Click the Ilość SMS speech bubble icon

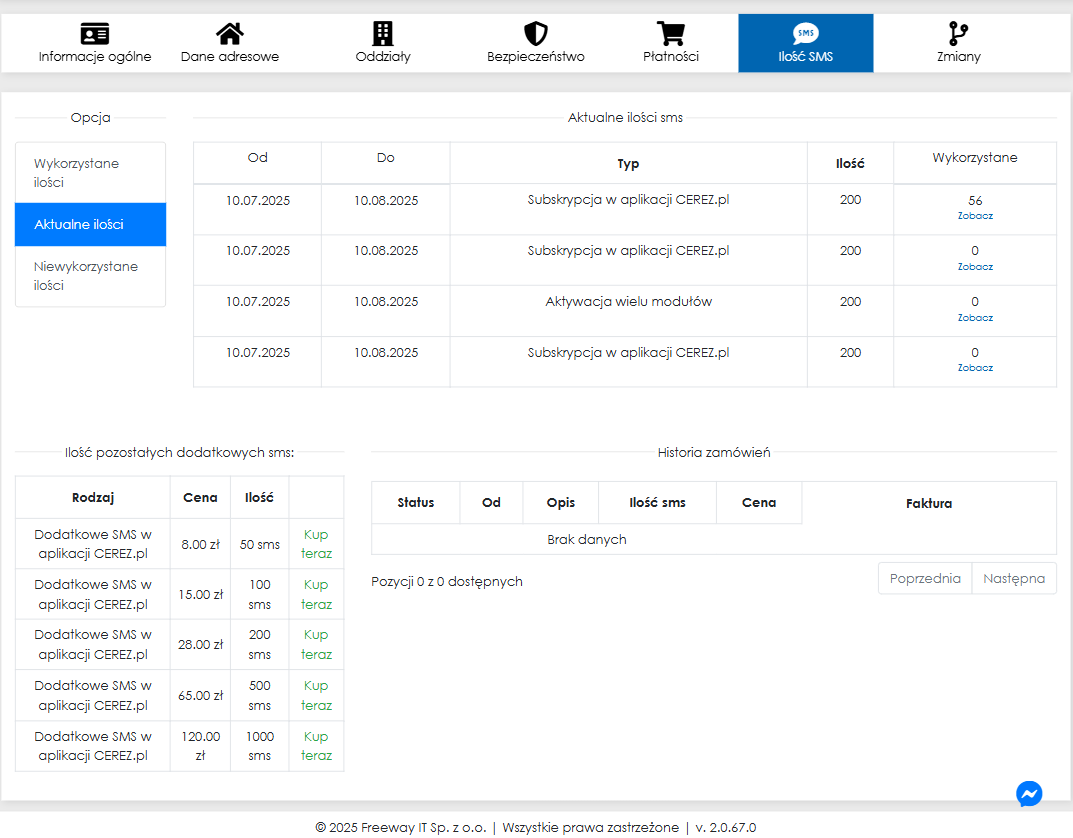pyautogui.click(x=805, y=34)
